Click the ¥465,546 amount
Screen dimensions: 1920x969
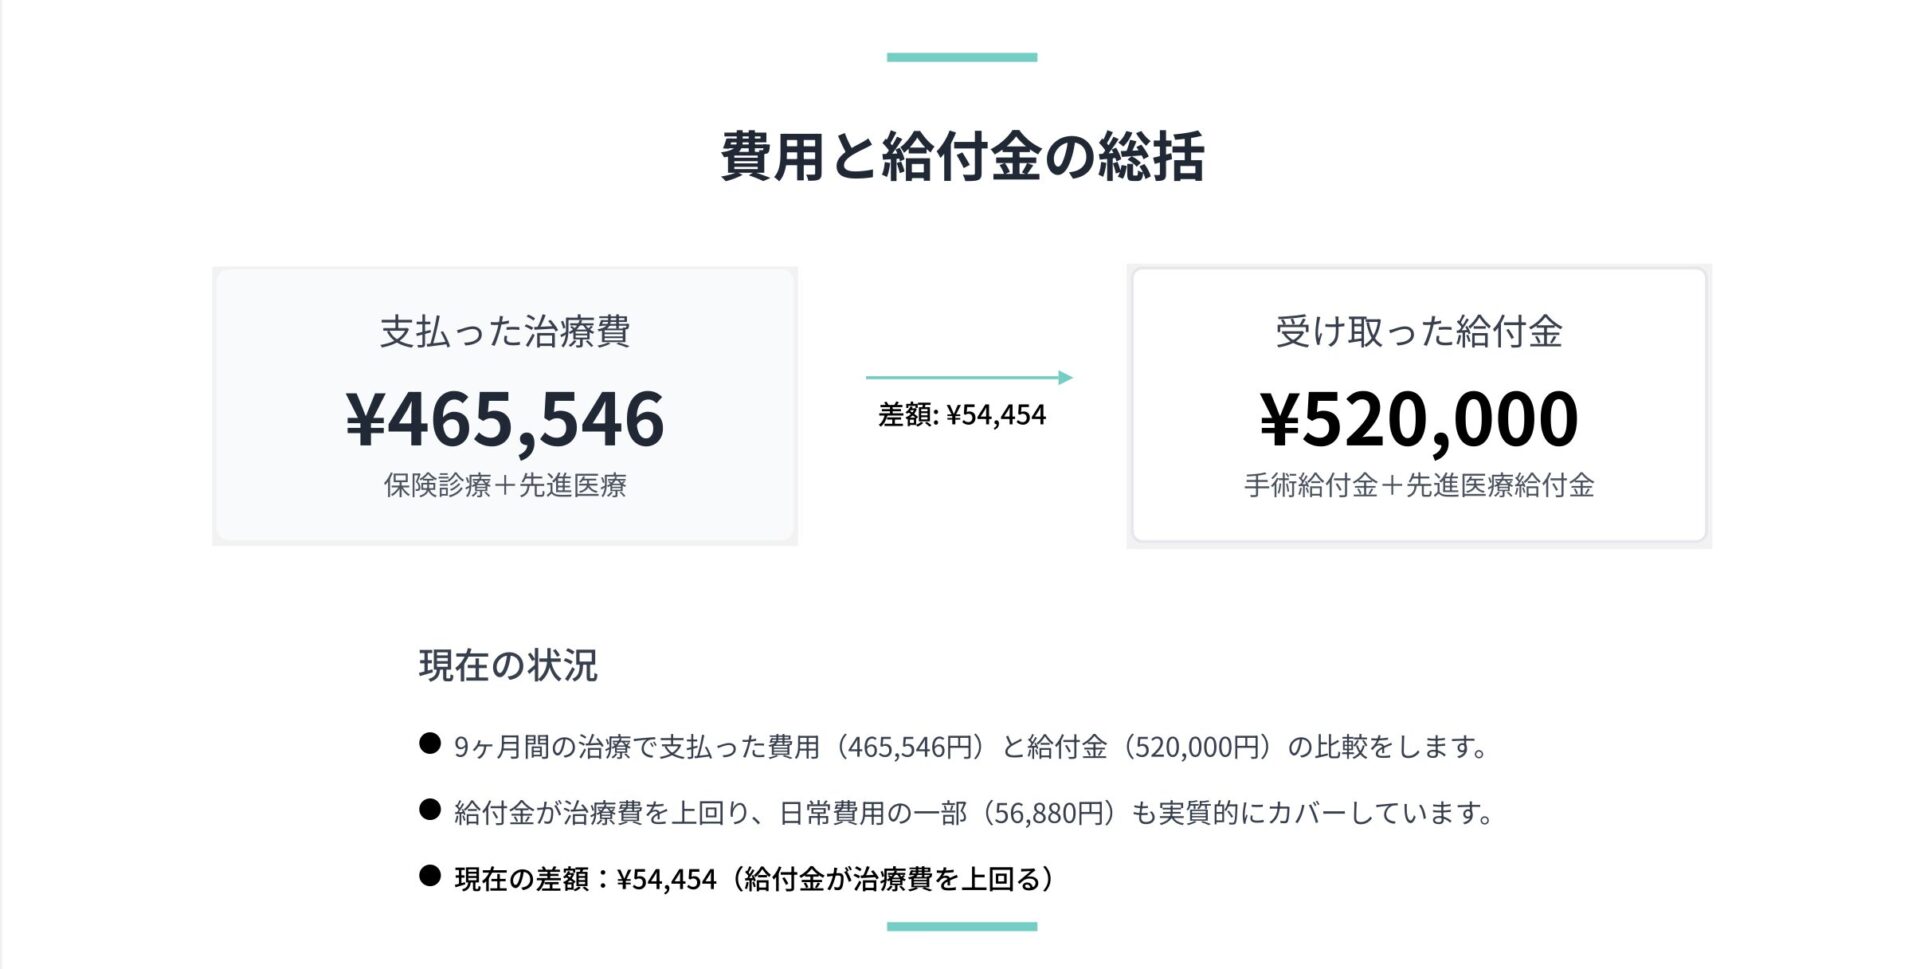[x=505, y=419]
